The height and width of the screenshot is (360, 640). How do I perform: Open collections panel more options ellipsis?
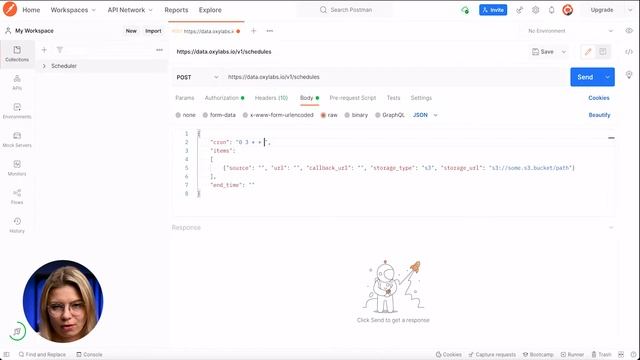[x=159, y=50]
